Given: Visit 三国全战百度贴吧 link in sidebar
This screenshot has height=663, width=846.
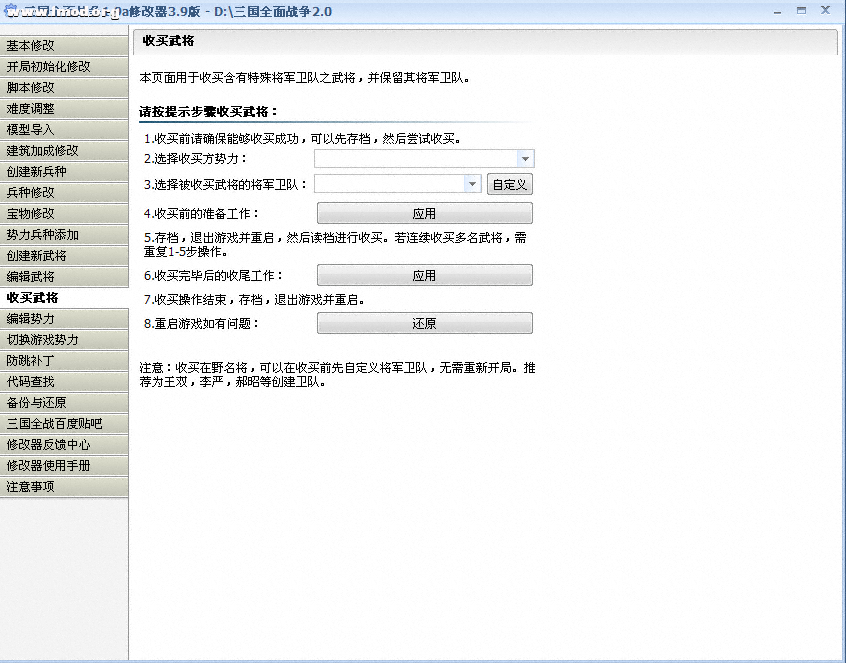Looking at the screenshot, I should 64,423.
